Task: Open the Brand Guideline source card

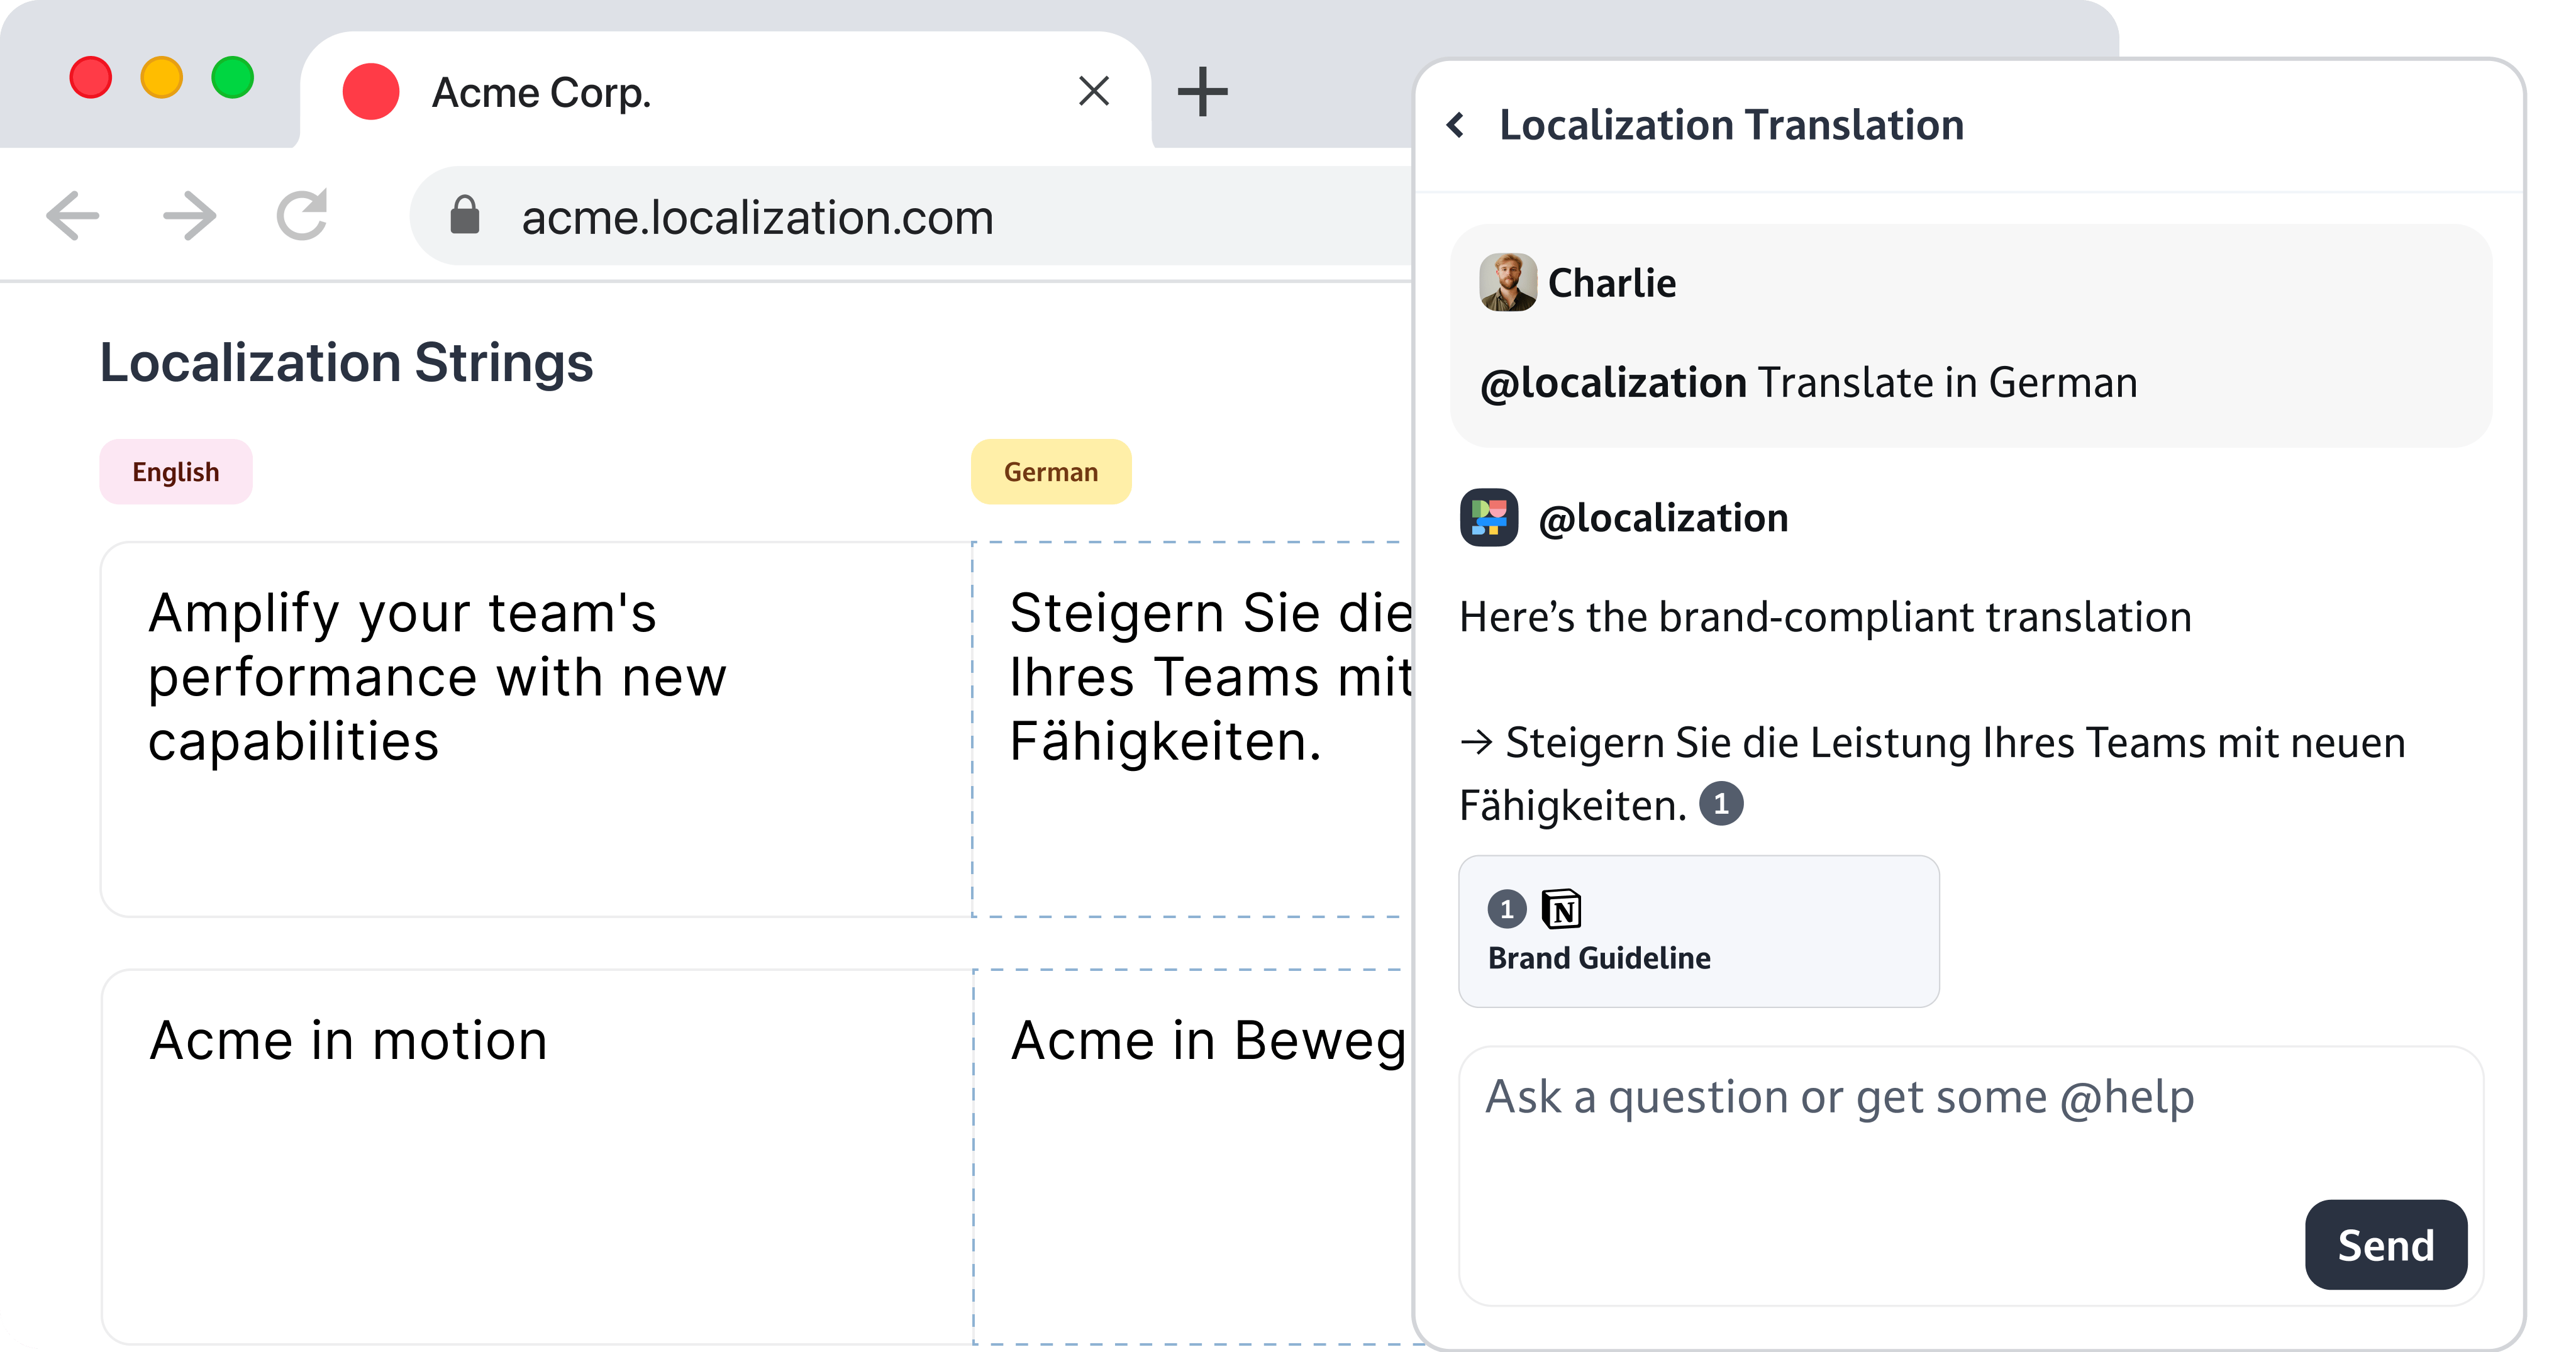Action: pyautogui.click(x=1699, y=931)
